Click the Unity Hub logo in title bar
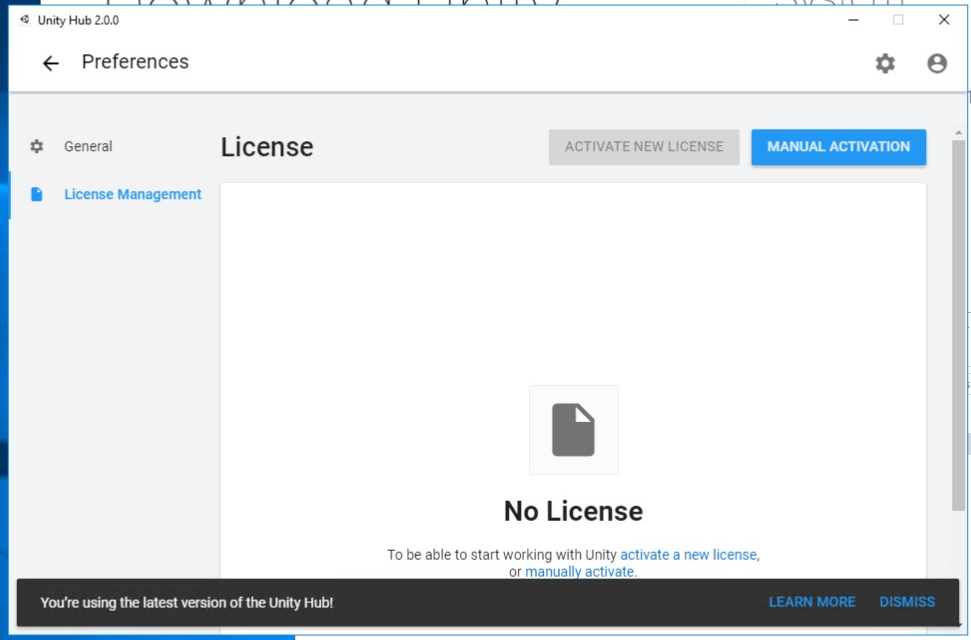The image size is (971, 640). click(24, 20)
